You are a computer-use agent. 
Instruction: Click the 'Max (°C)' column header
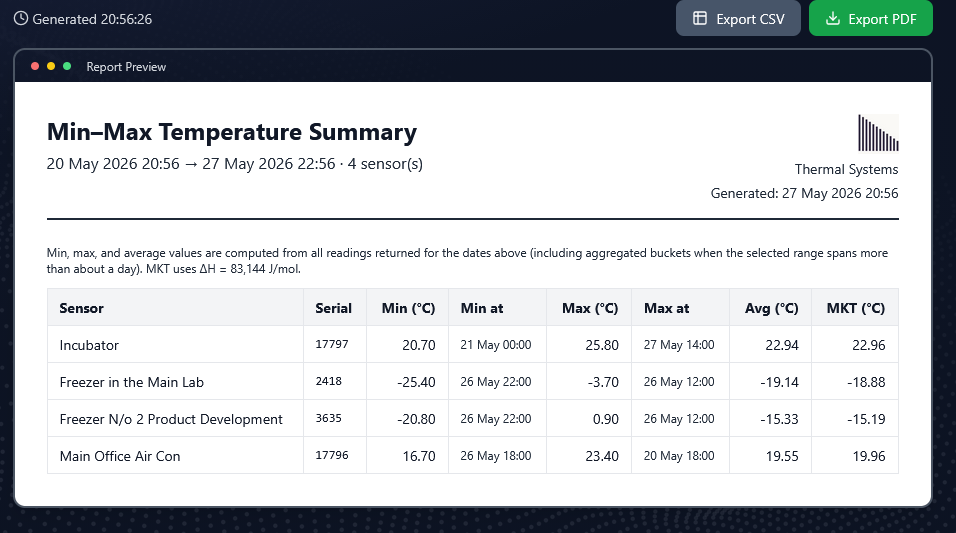590,309
